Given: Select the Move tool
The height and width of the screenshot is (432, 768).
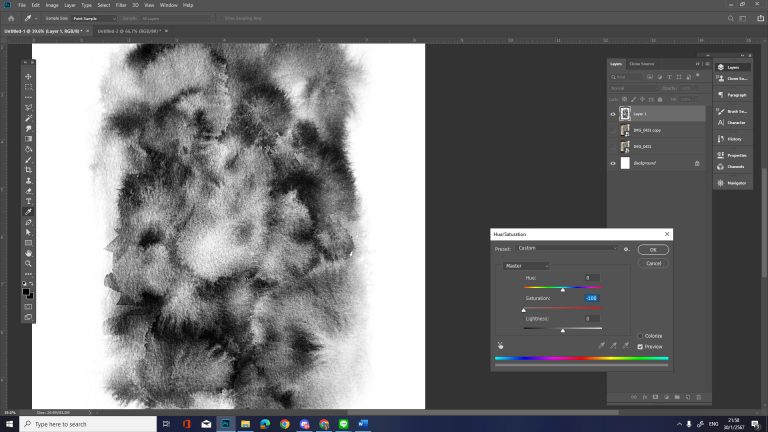Looking at the screenshot, I should point(28,76).
